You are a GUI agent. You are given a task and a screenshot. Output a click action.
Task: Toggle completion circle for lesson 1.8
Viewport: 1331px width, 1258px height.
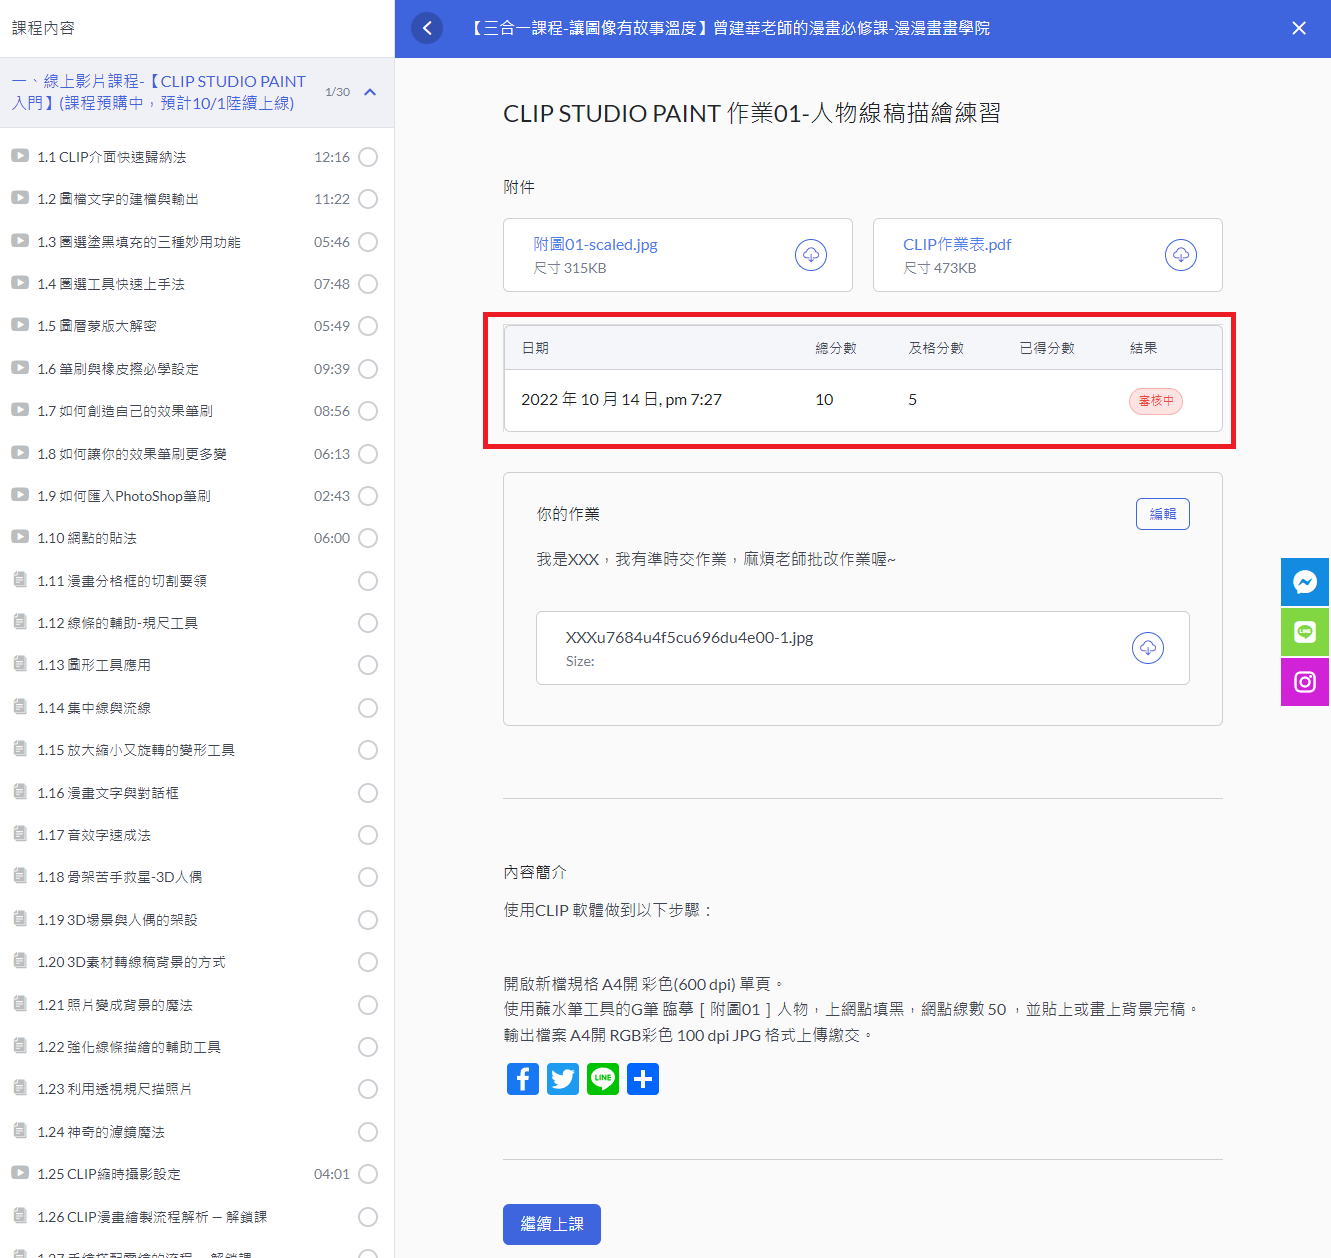coord(368,454)
